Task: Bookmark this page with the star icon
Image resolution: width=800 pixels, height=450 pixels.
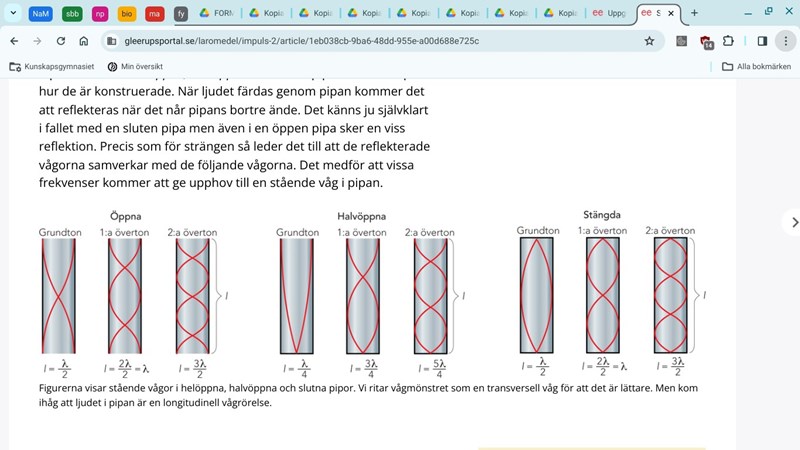Action: coord(649,41)
